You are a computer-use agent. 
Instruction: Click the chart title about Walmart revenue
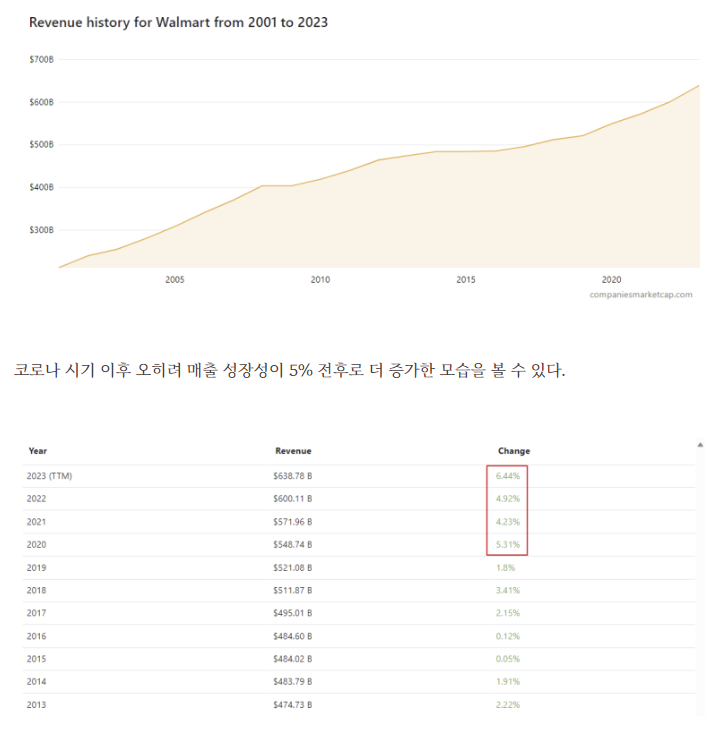pyautogui.click(x=179, y=22)
